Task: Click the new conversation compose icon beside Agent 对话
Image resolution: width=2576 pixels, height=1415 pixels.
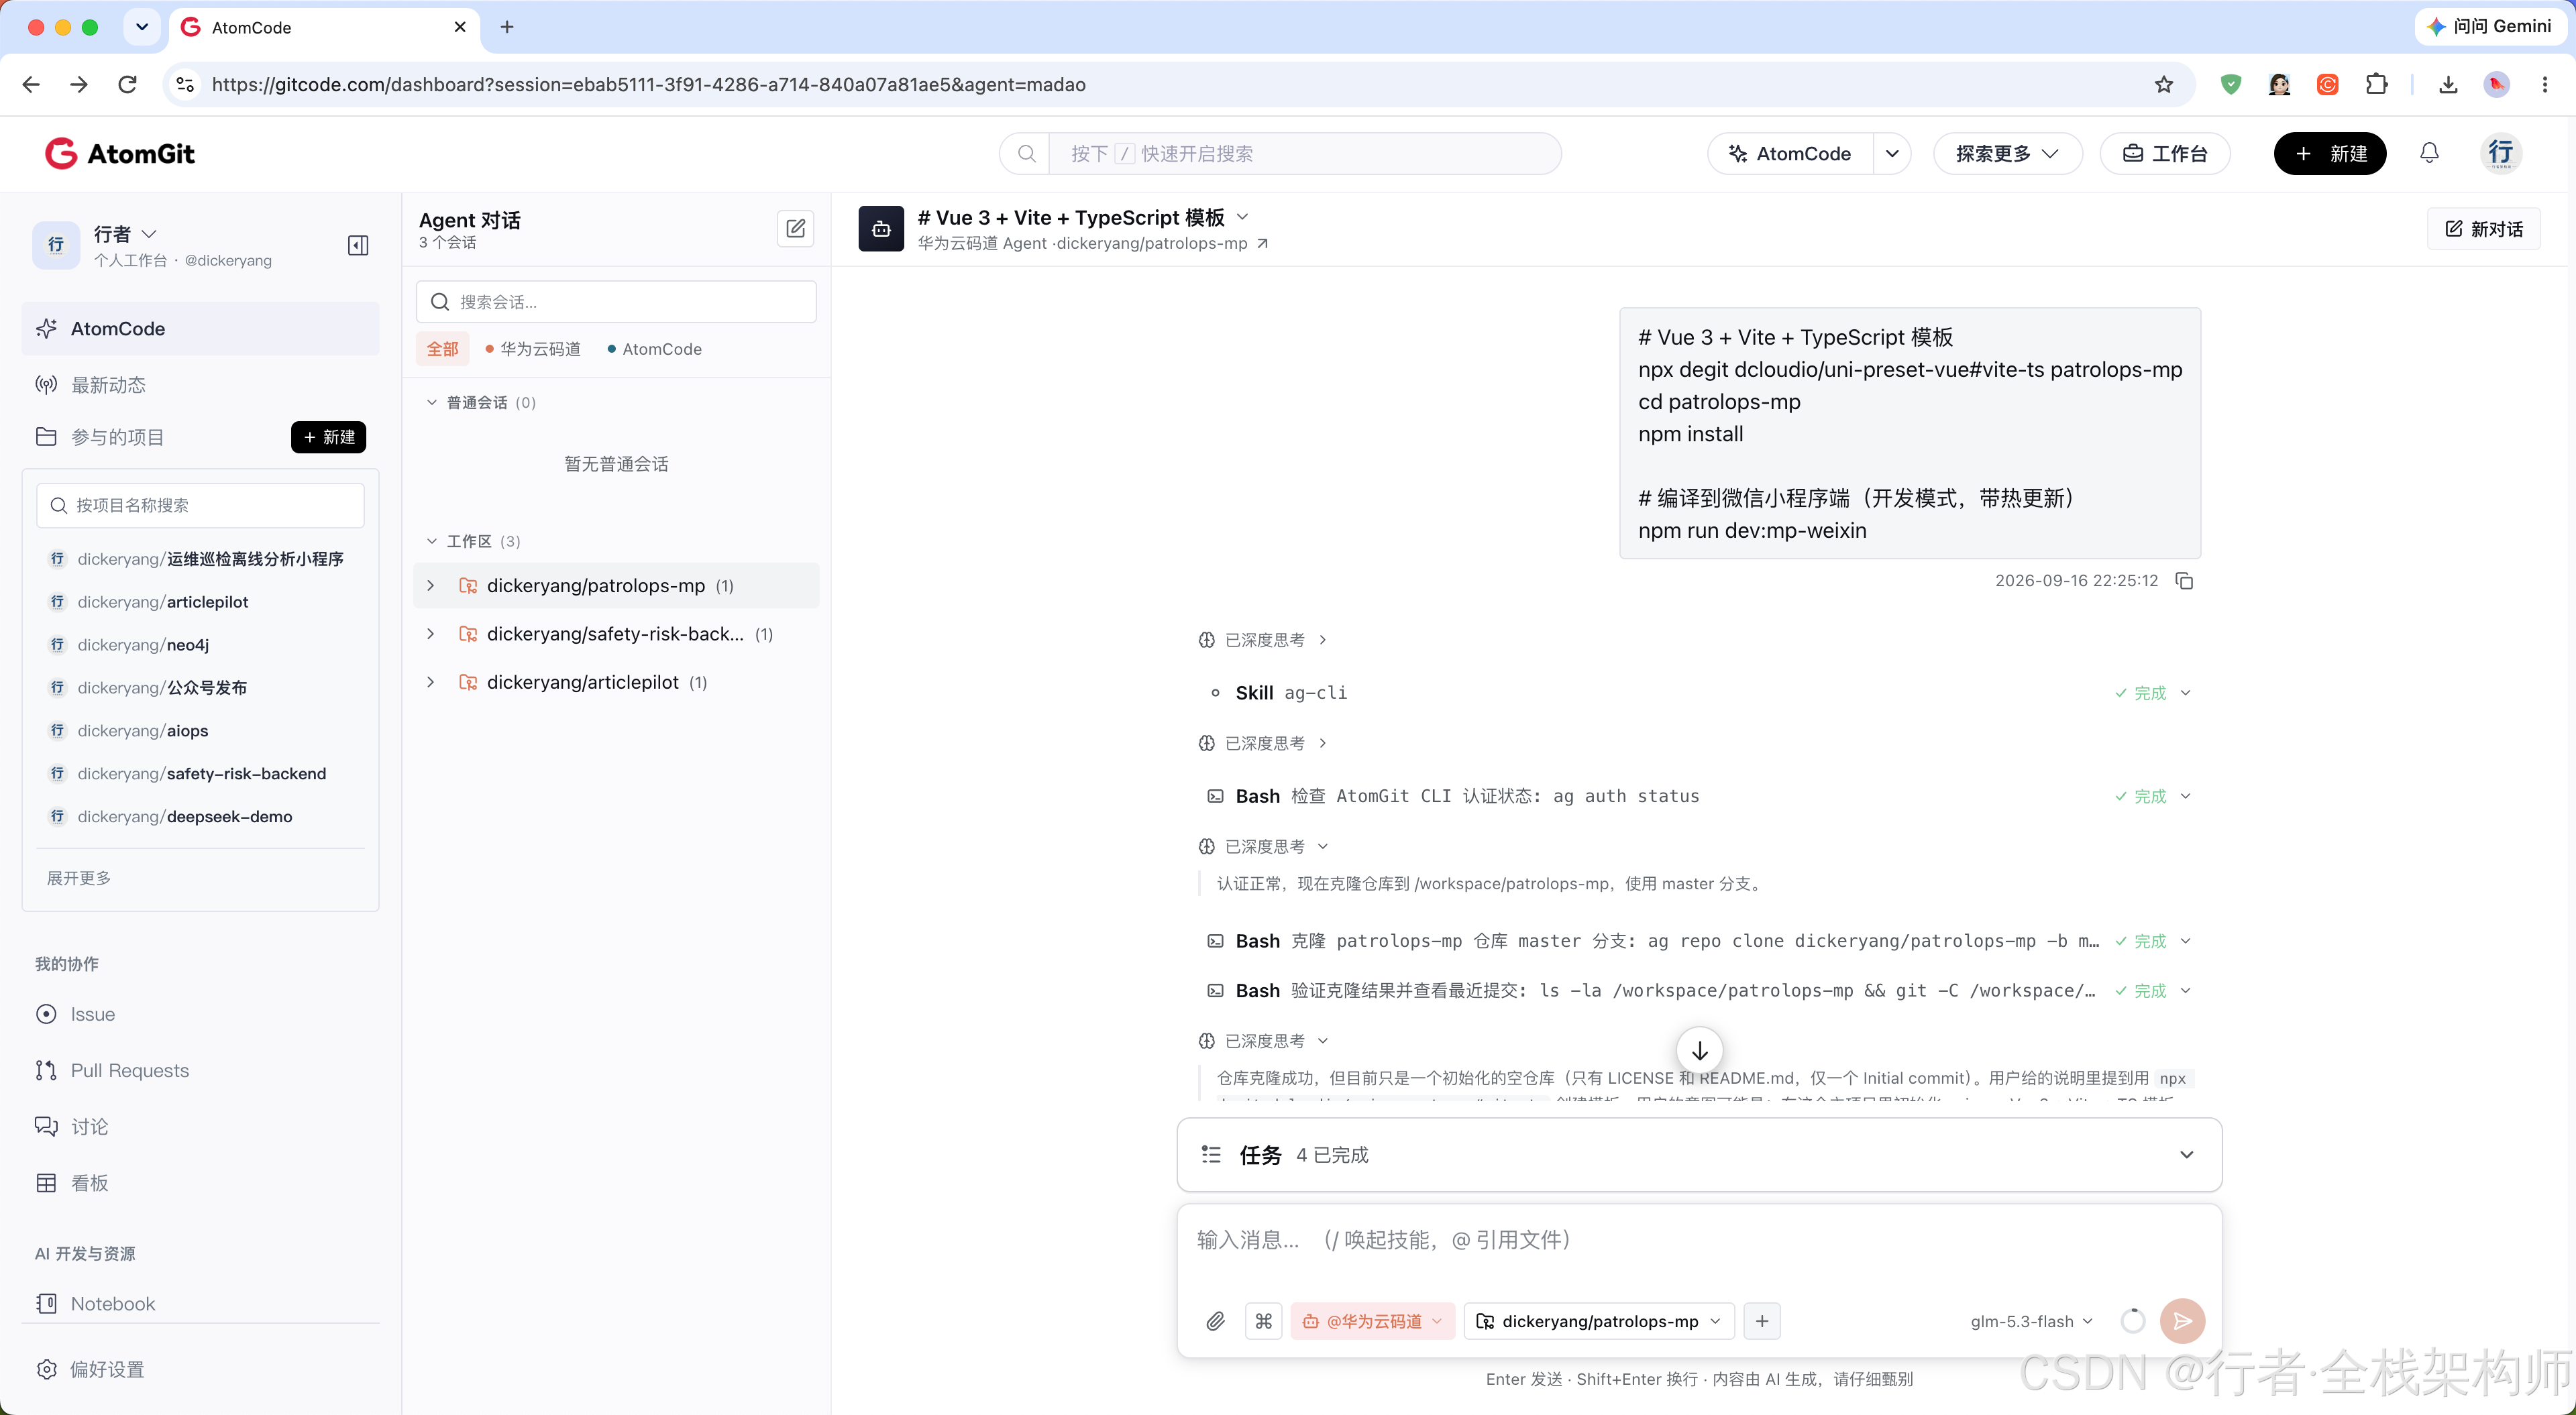Action: tap(795, 228)
